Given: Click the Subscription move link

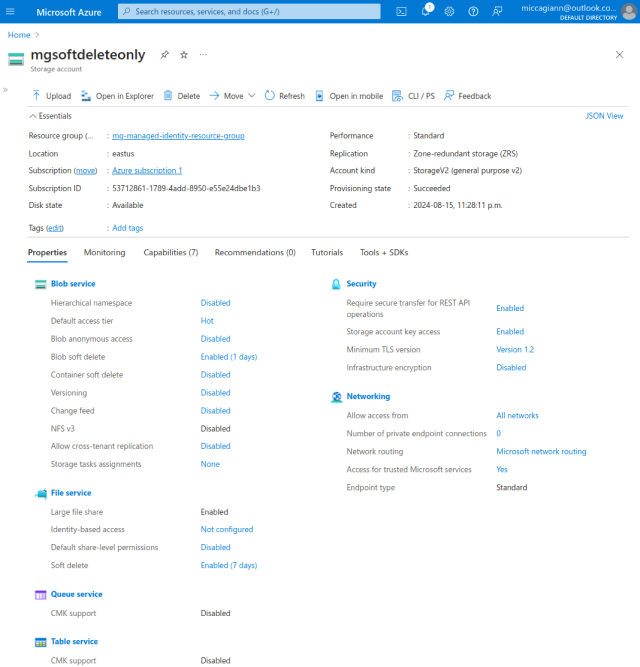Looking at the screenshot, I should (85, 171).
